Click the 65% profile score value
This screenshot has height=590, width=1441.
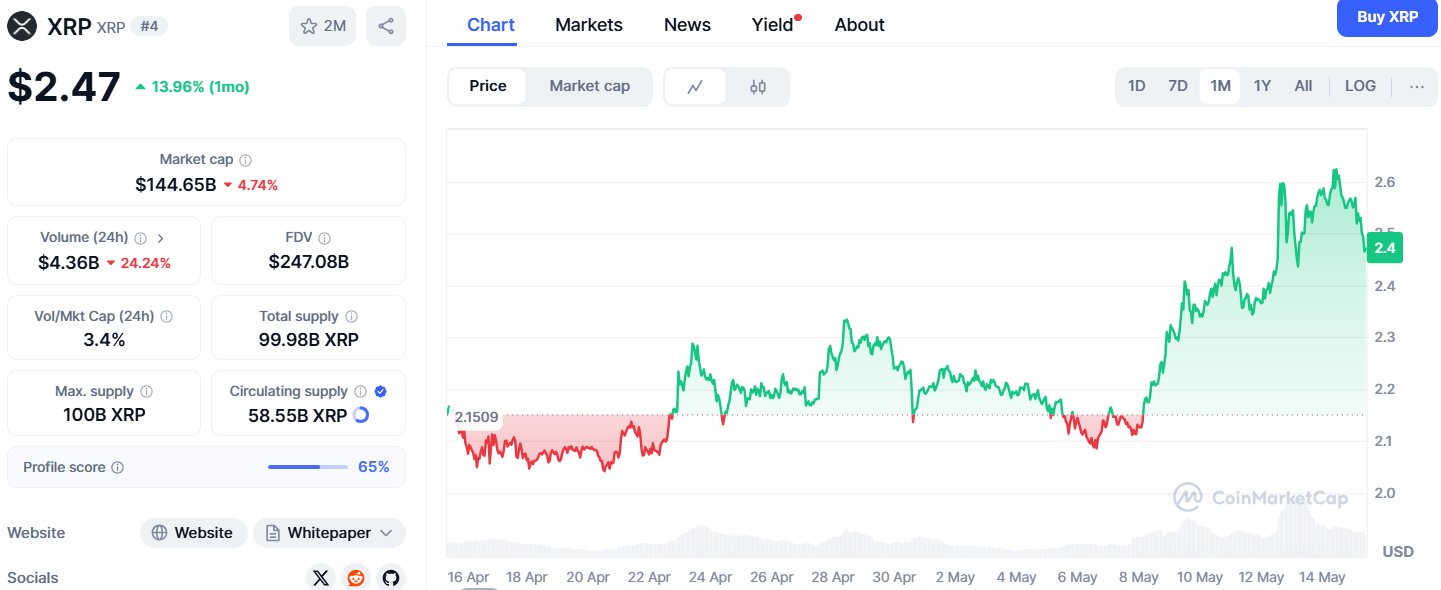(x=374, y=467)
